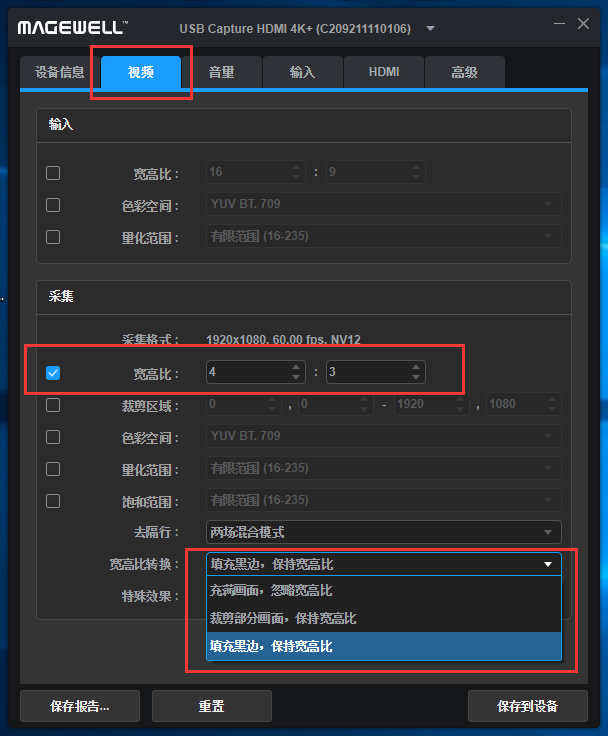Switch to the 高级 tab
This screenshot has width=608, height=736.
pos(464,72)
